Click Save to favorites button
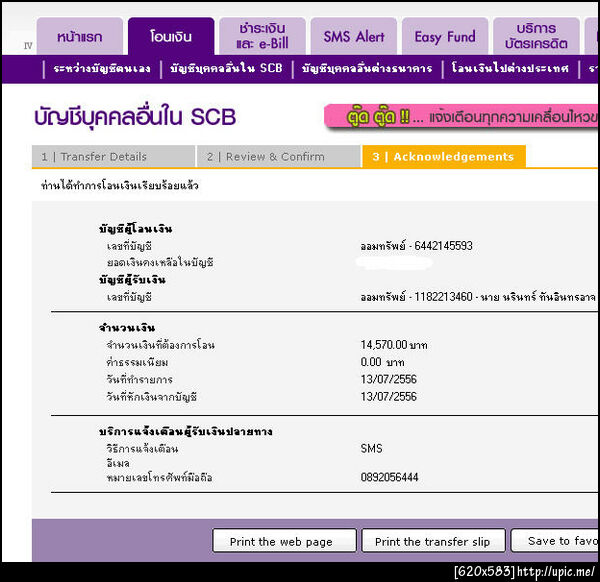The height and width of the screenshot is (582, 600). [555, 541]
